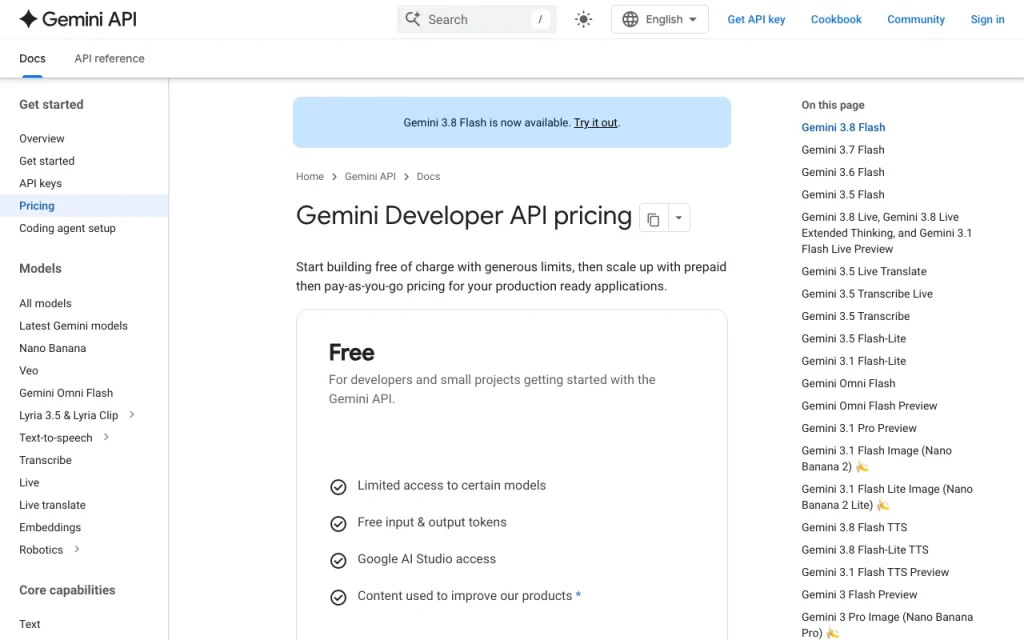1024x640 pixels.
Task: Copy page using the copy icon
Action: 653,218
